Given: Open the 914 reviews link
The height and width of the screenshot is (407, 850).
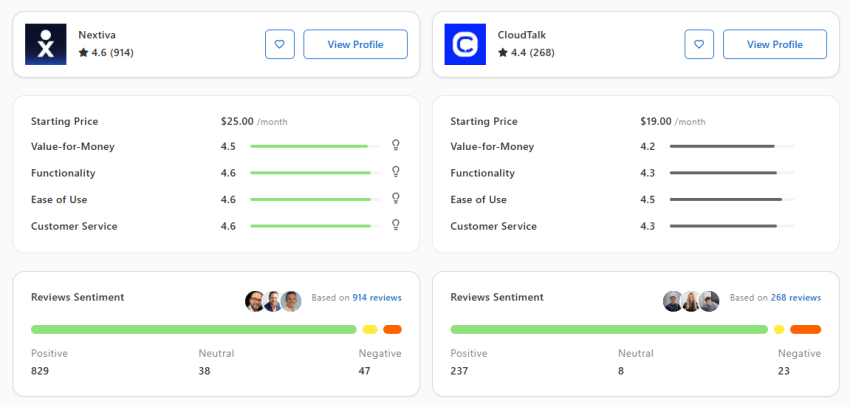Looking at the screenshot, I should tap(377, 298).
